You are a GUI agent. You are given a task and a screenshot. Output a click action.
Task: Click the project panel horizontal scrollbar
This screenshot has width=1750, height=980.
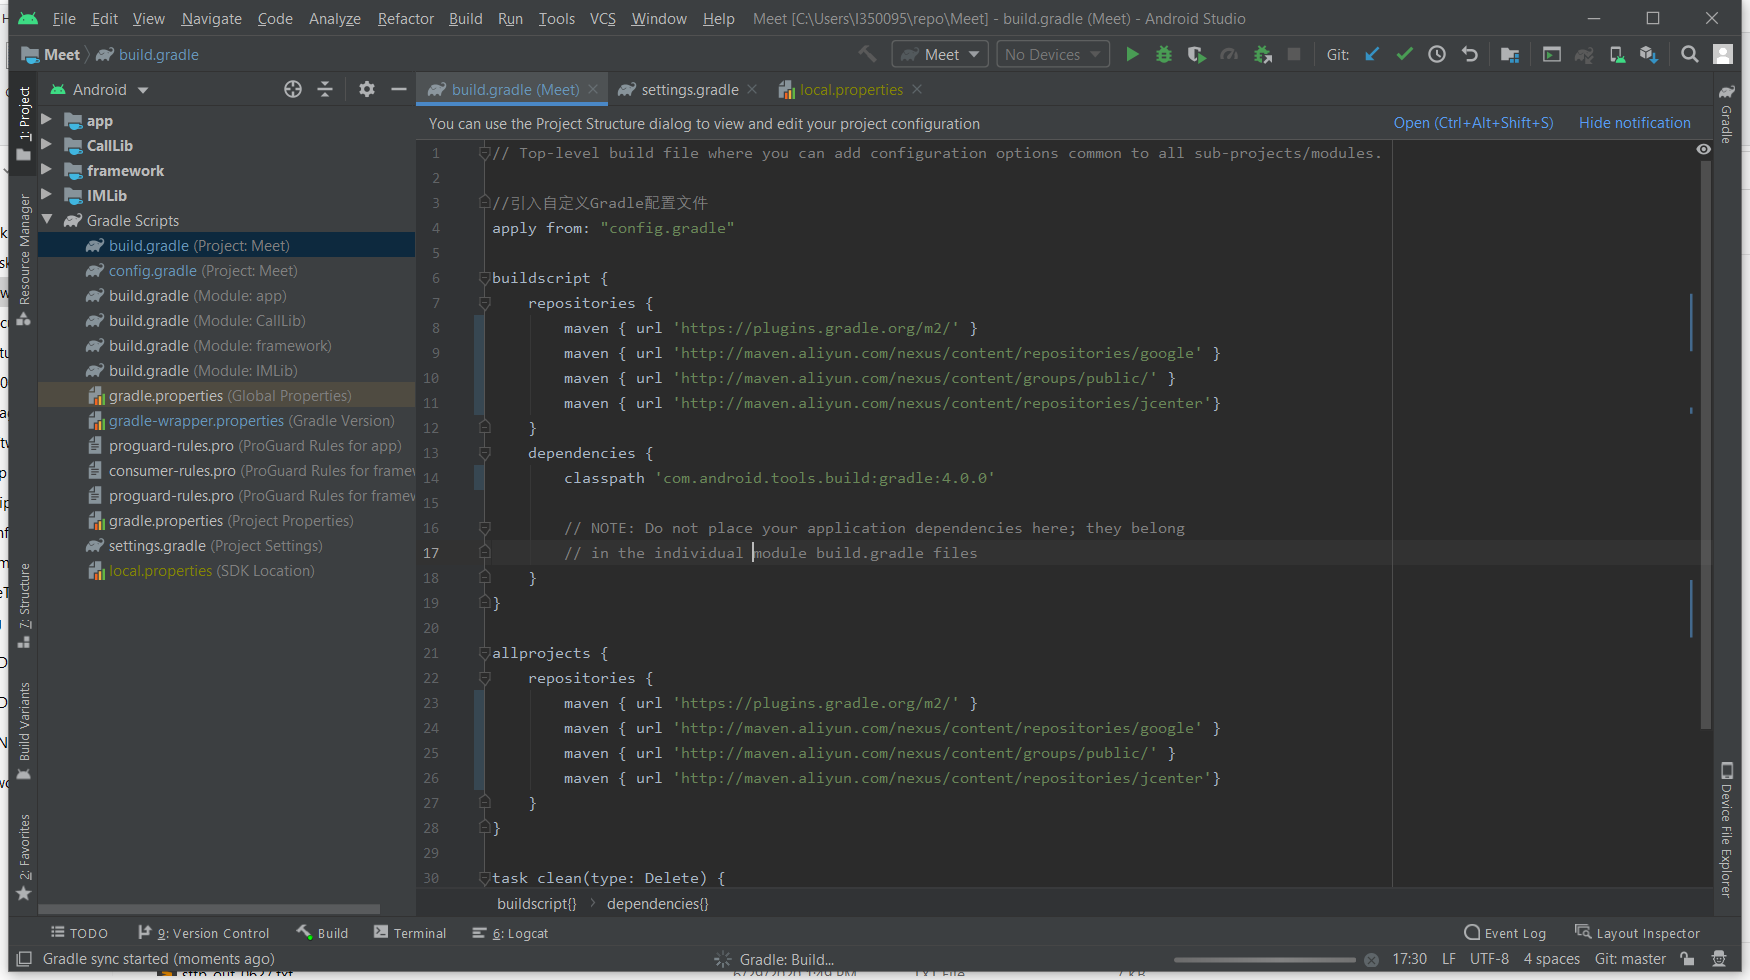[209, 909]
